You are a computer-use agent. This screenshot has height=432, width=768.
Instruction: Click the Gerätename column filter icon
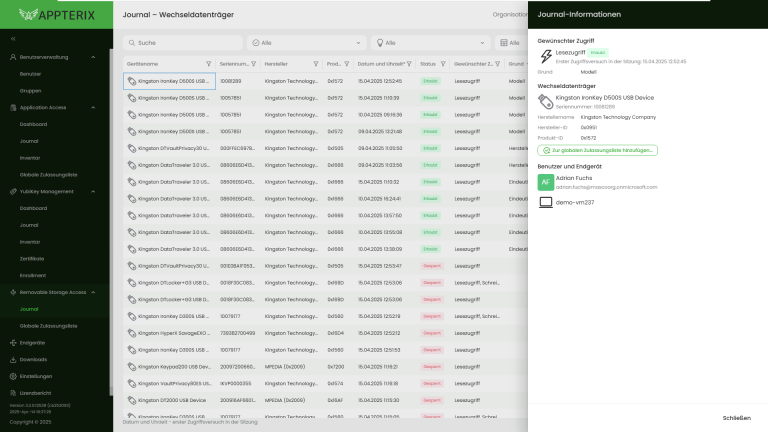208,63
